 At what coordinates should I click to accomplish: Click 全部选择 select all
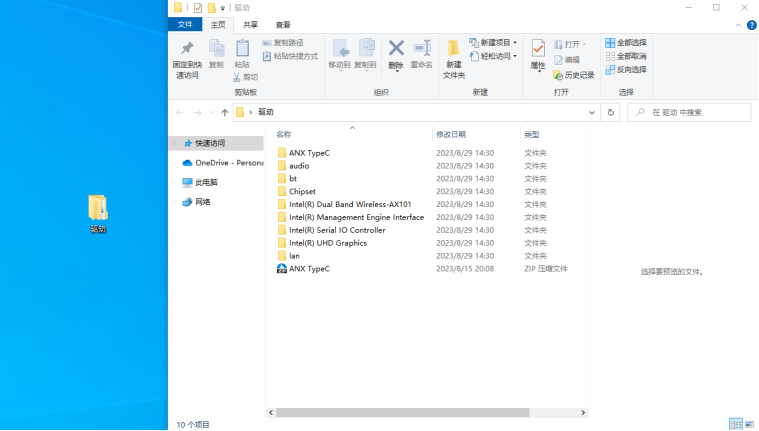coord(625,43)
